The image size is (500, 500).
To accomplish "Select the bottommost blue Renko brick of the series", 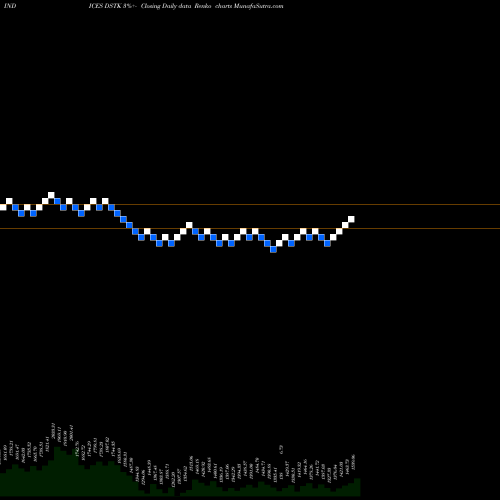I will pyautogui.click(x=273, y=249).
